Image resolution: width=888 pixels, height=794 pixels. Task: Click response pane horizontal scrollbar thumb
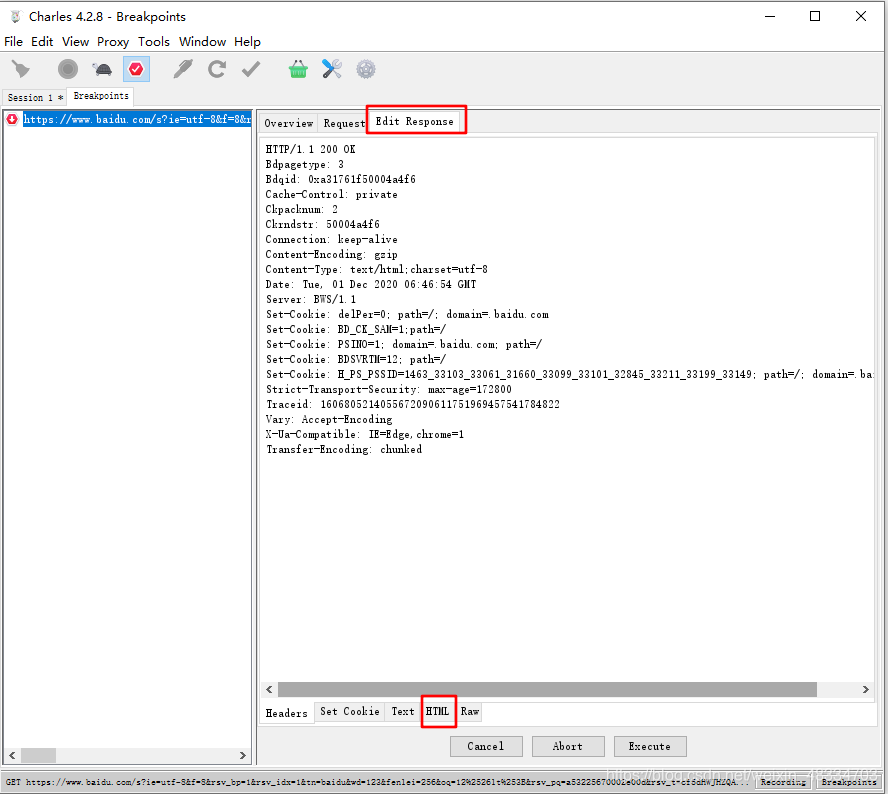547,689
